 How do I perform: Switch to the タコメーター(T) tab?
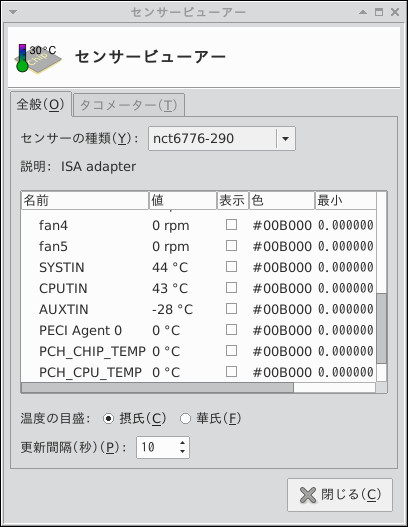pos(129,105)
